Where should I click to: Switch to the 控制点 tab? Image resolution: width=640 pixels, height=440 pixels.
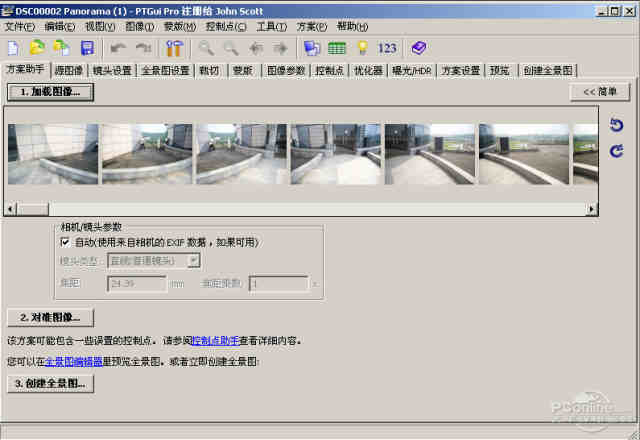[x=329, y=71]
